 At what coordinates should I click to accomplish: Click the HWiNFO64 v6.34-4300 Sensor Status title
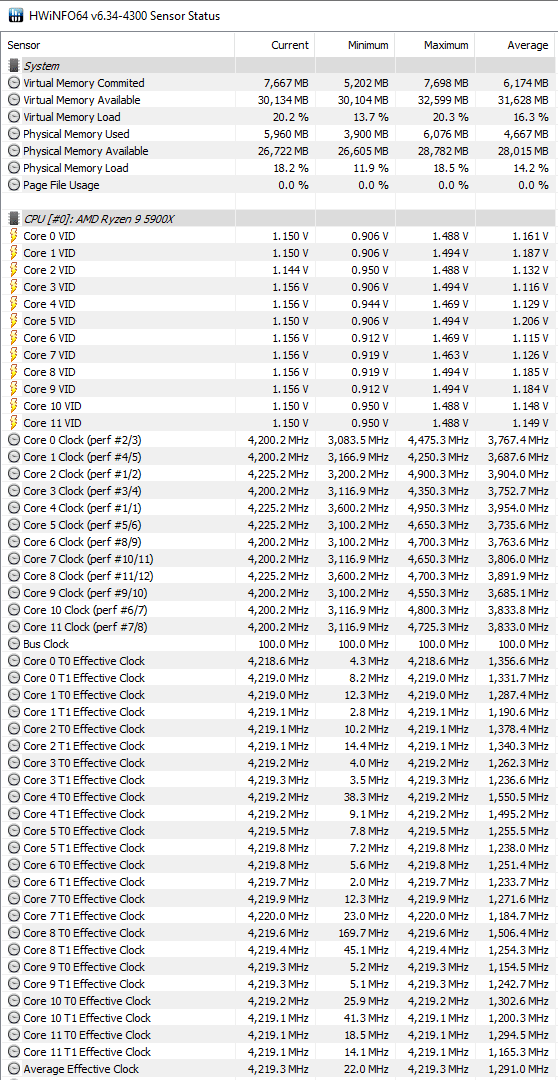(x=125, y=15)
